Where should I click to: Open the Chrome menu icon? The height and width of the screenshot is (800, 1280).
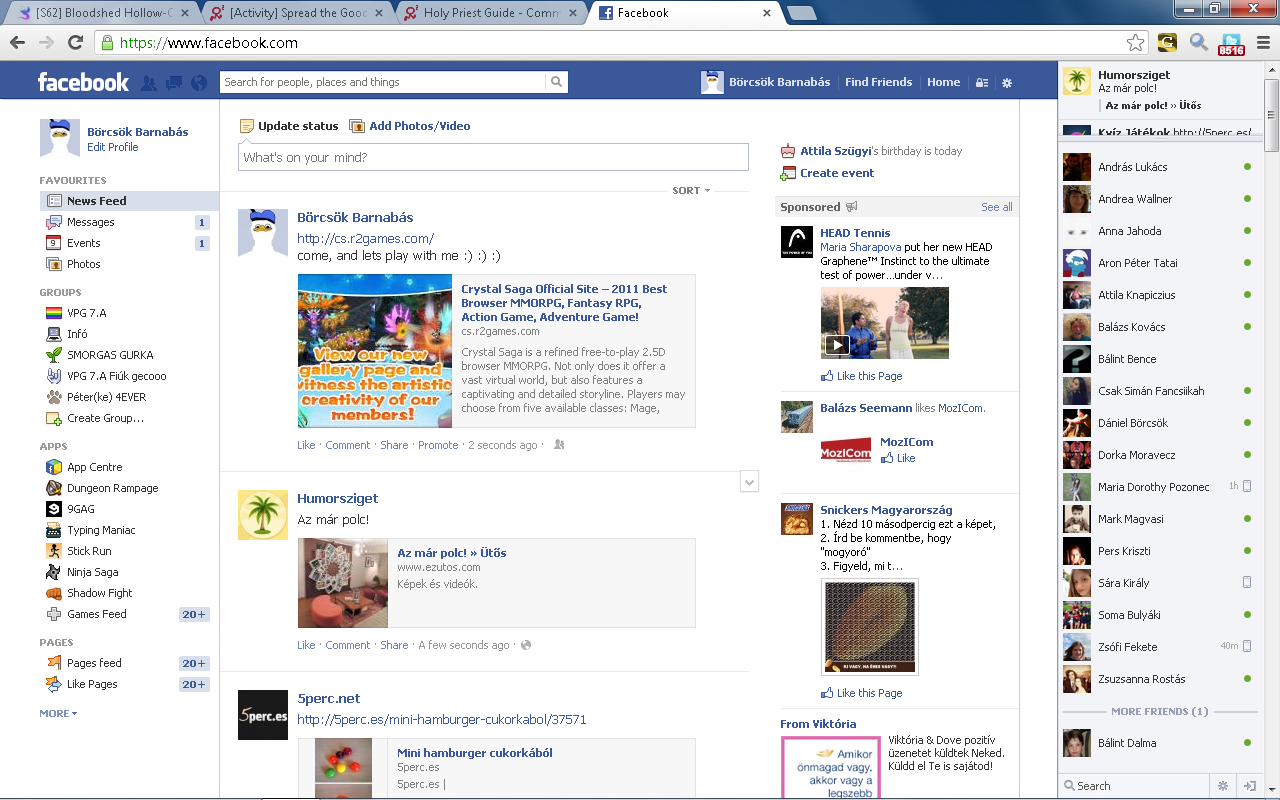pyautogui.click(x=1262, y=43)
